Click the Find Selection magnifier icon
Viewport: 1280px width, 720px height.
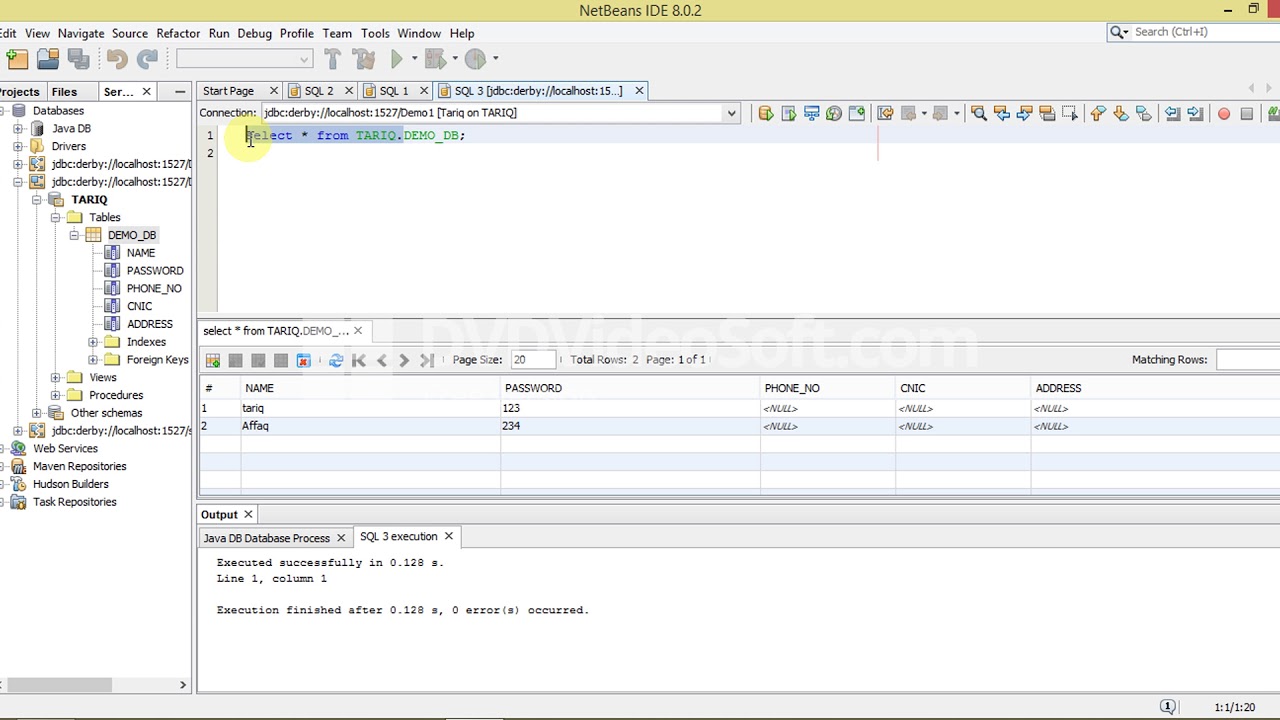(x=979, y=113)
